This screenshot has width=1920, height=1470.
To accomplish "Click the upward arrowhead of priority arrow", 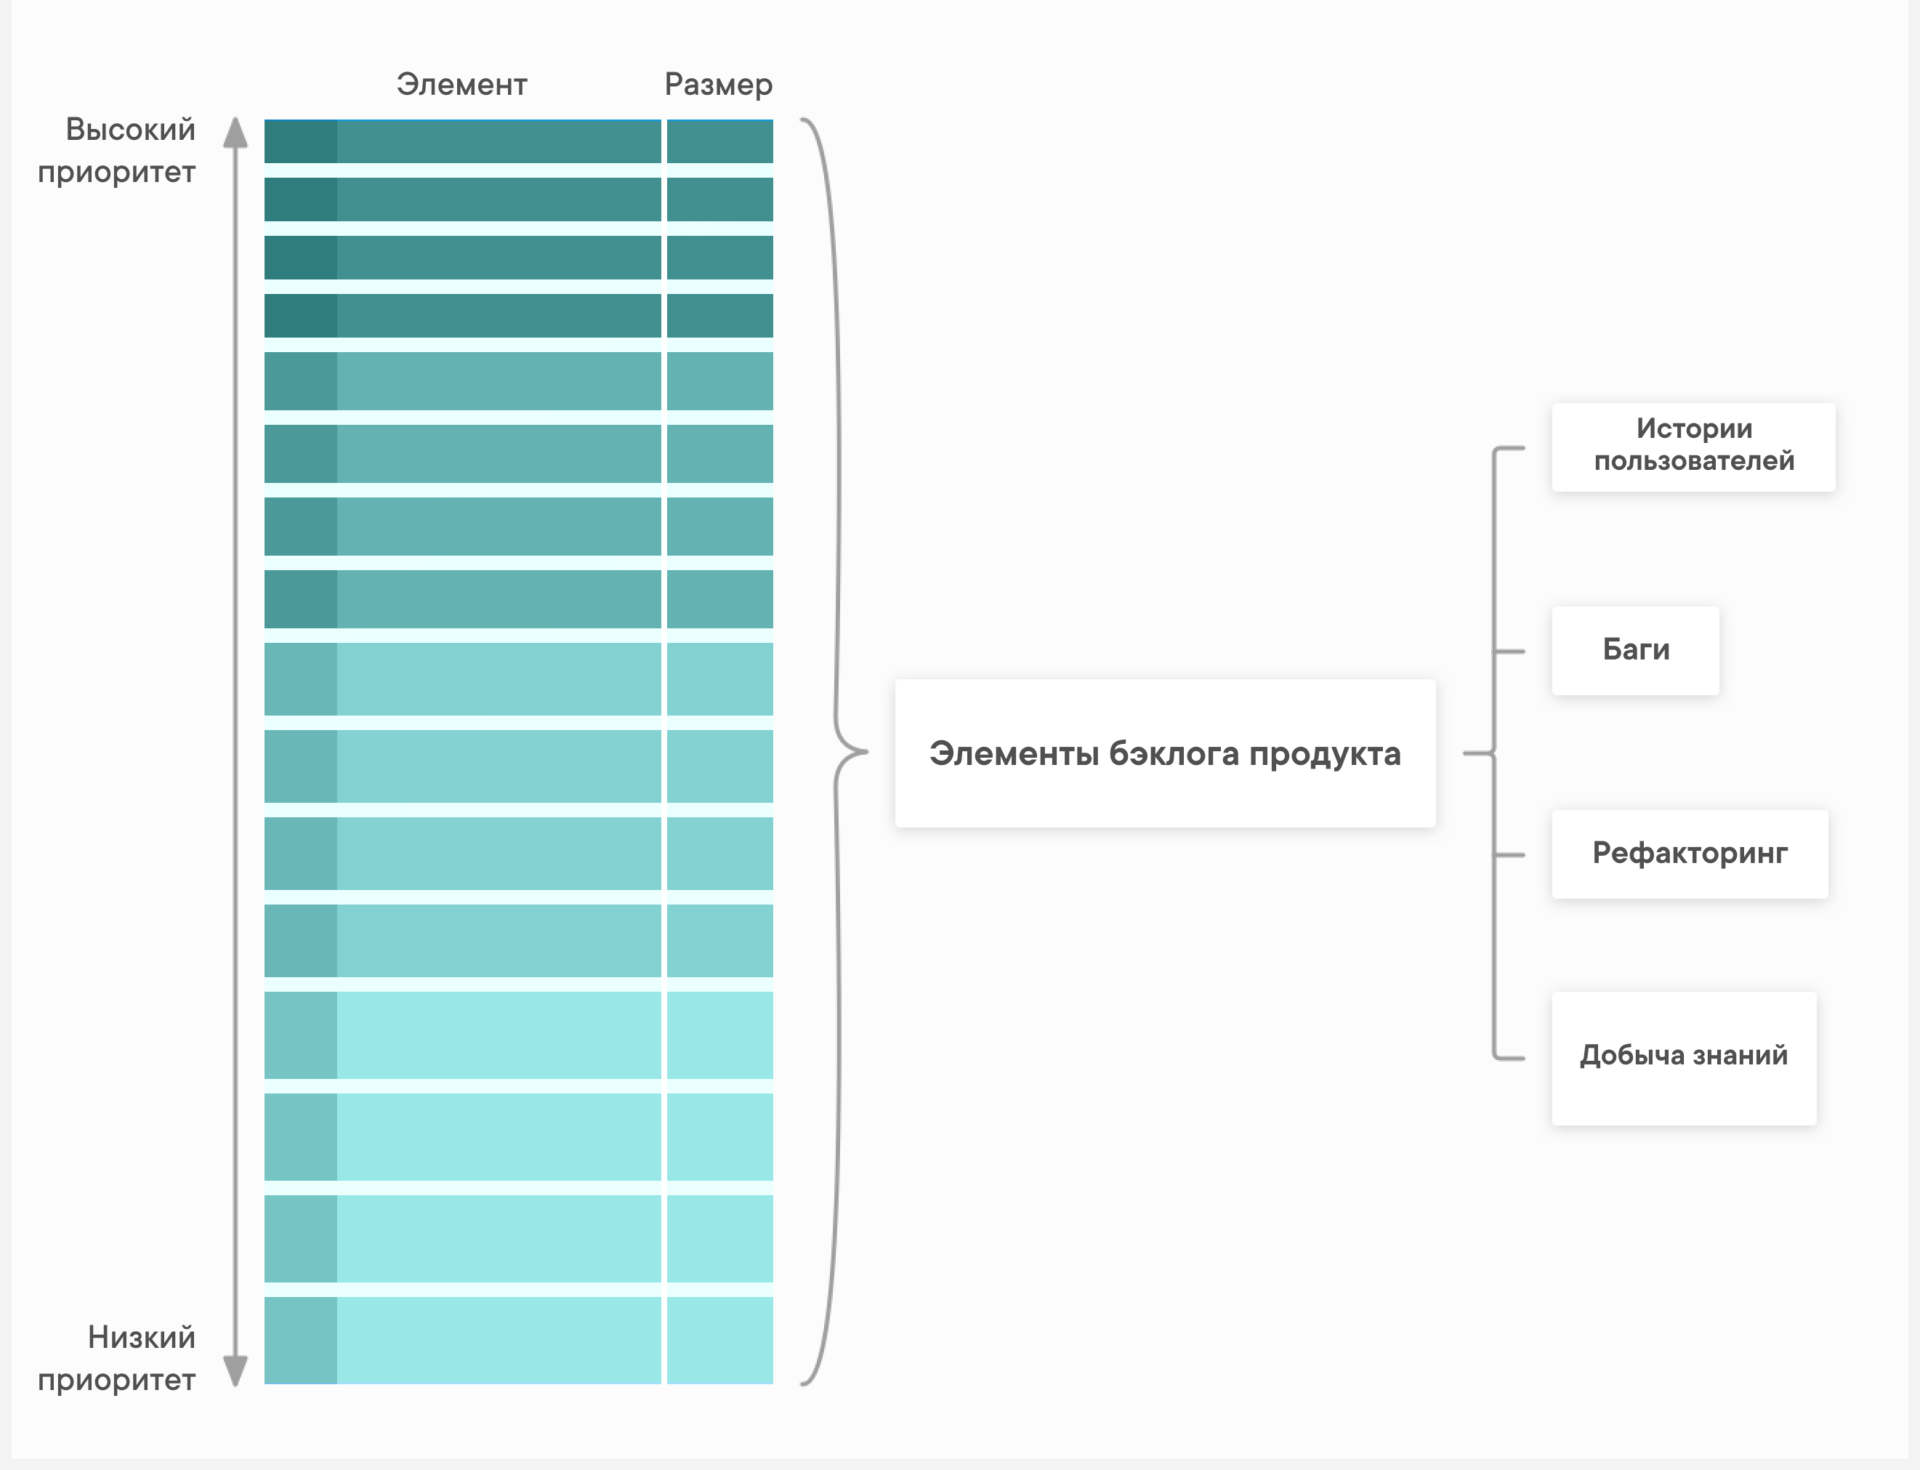I will [x=235, y=132].
